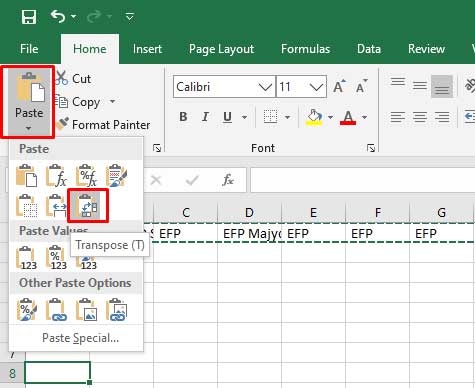Screen dimensions: 475x388
Task: Toggle the highlighted Bottom Align icon
Action: 442,86
